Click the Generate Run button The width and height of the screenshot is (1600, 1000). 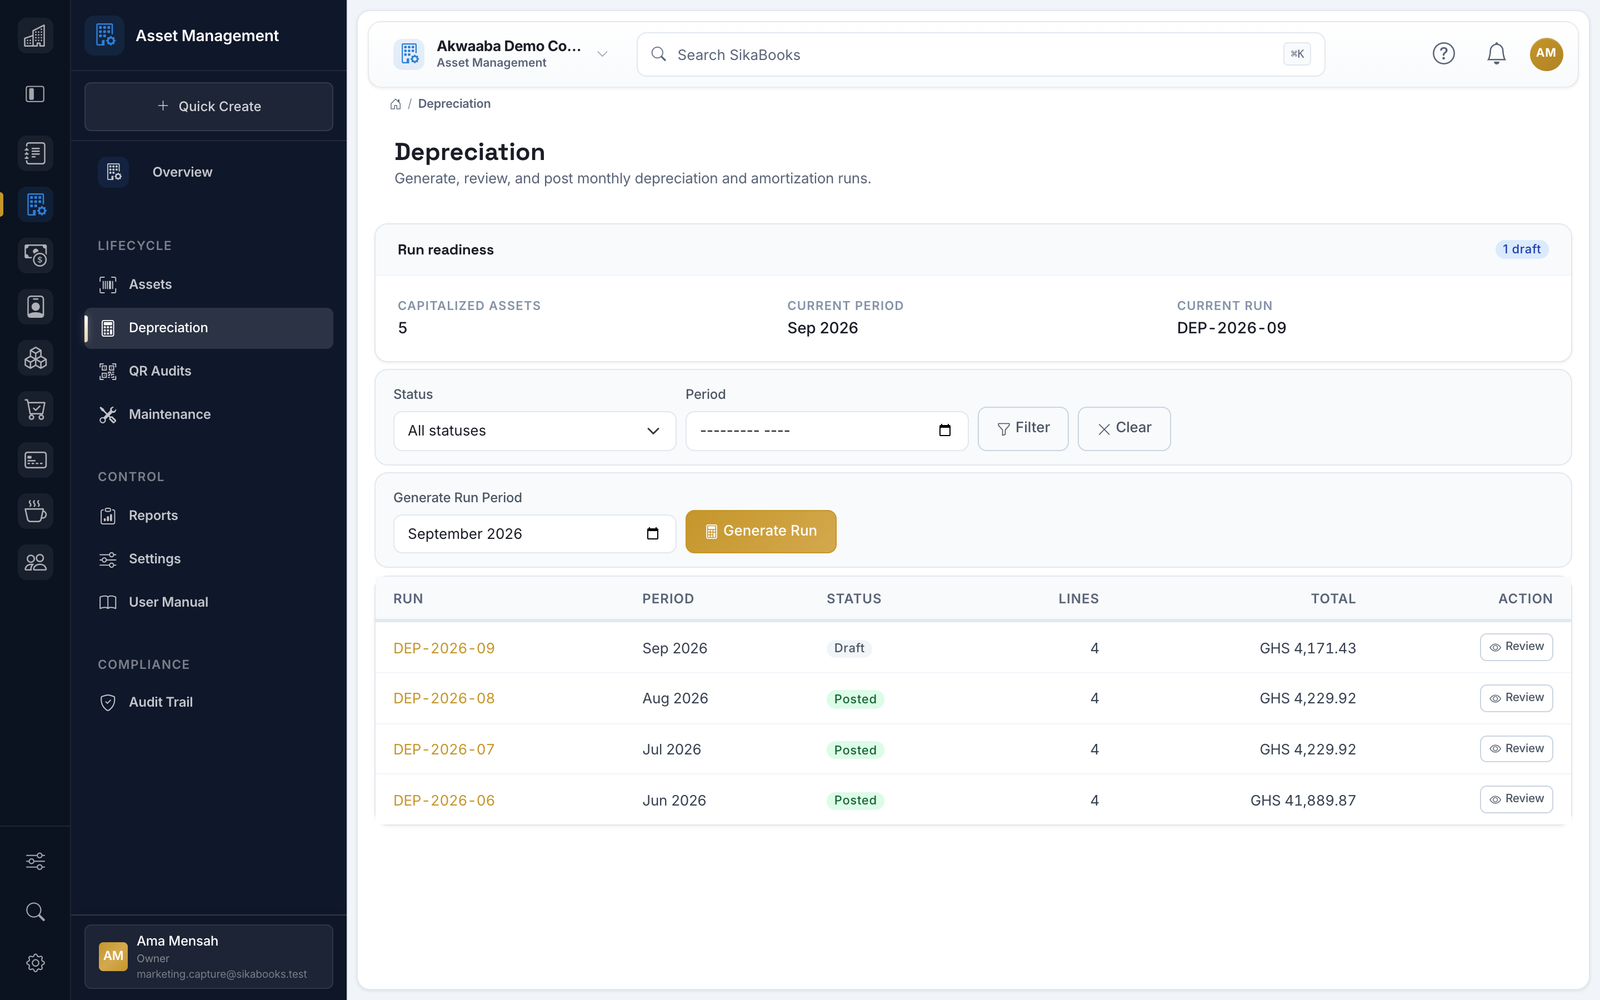[761, 532]
